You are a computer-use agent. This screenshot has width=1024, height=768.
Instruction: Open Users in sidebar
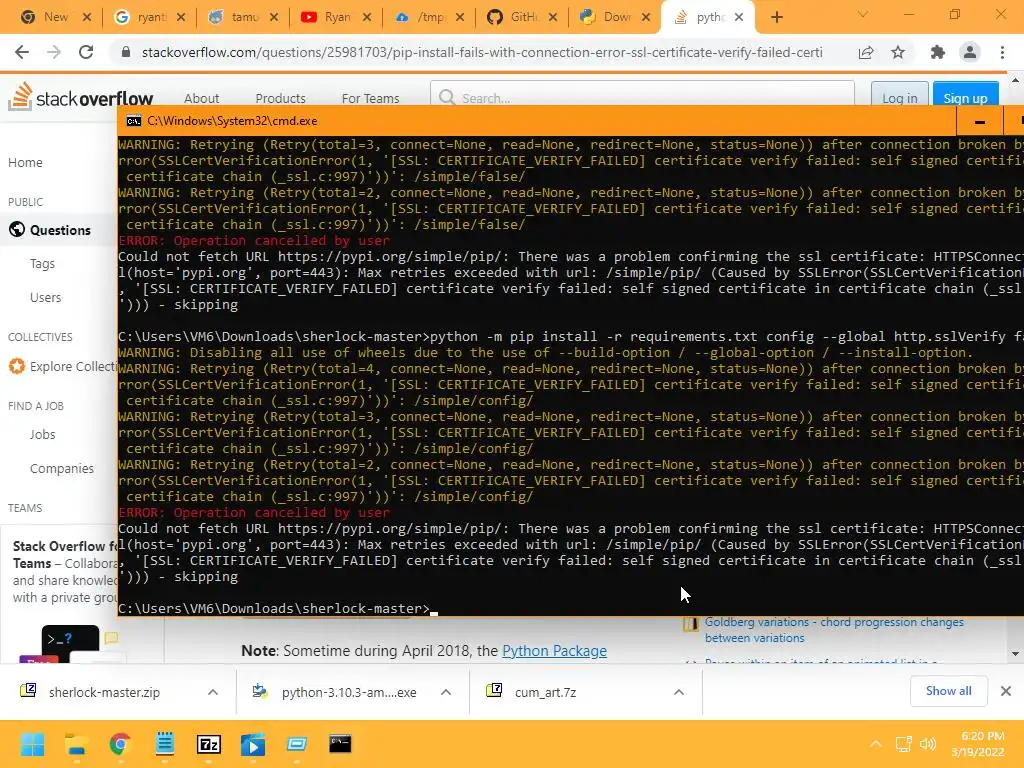pos(45,297)
